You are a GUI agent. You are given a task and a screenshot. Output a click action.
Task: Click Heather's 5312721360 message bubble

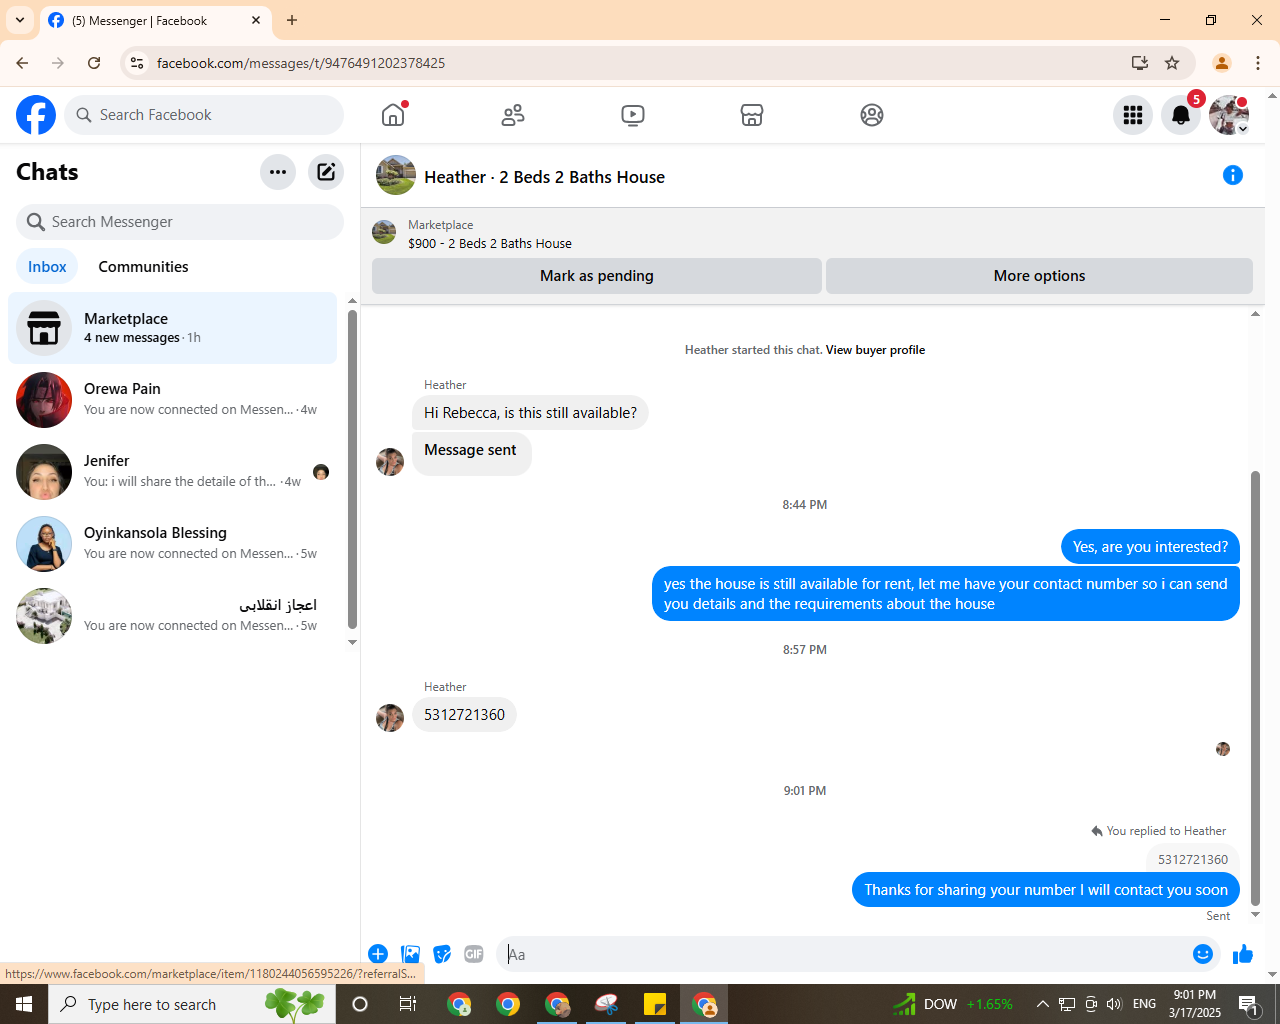(x=464, y=715)
